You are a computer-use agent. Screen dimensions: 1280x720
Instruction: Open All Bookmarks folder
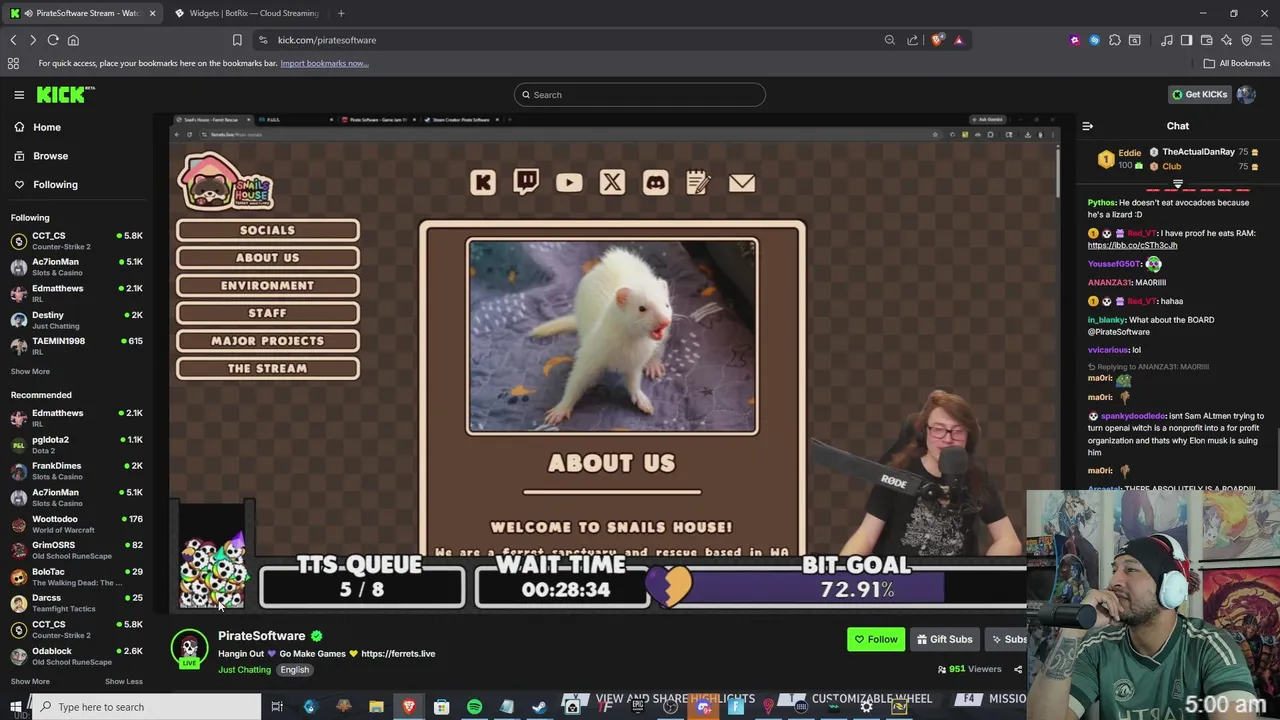coord(1237,63)
